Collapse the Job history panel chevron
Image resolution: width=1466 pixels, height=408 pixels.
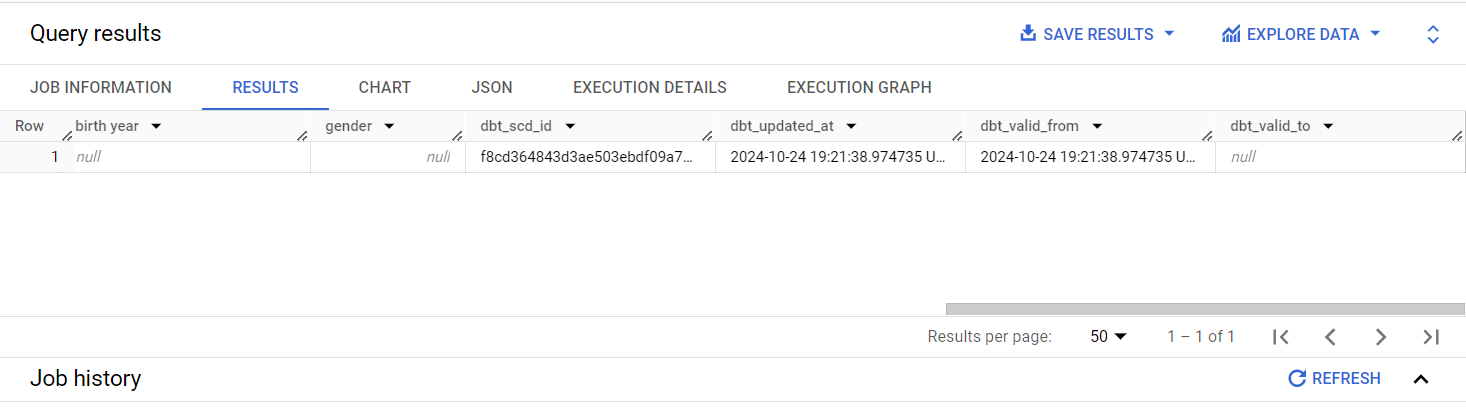[x=1421, y=379]
